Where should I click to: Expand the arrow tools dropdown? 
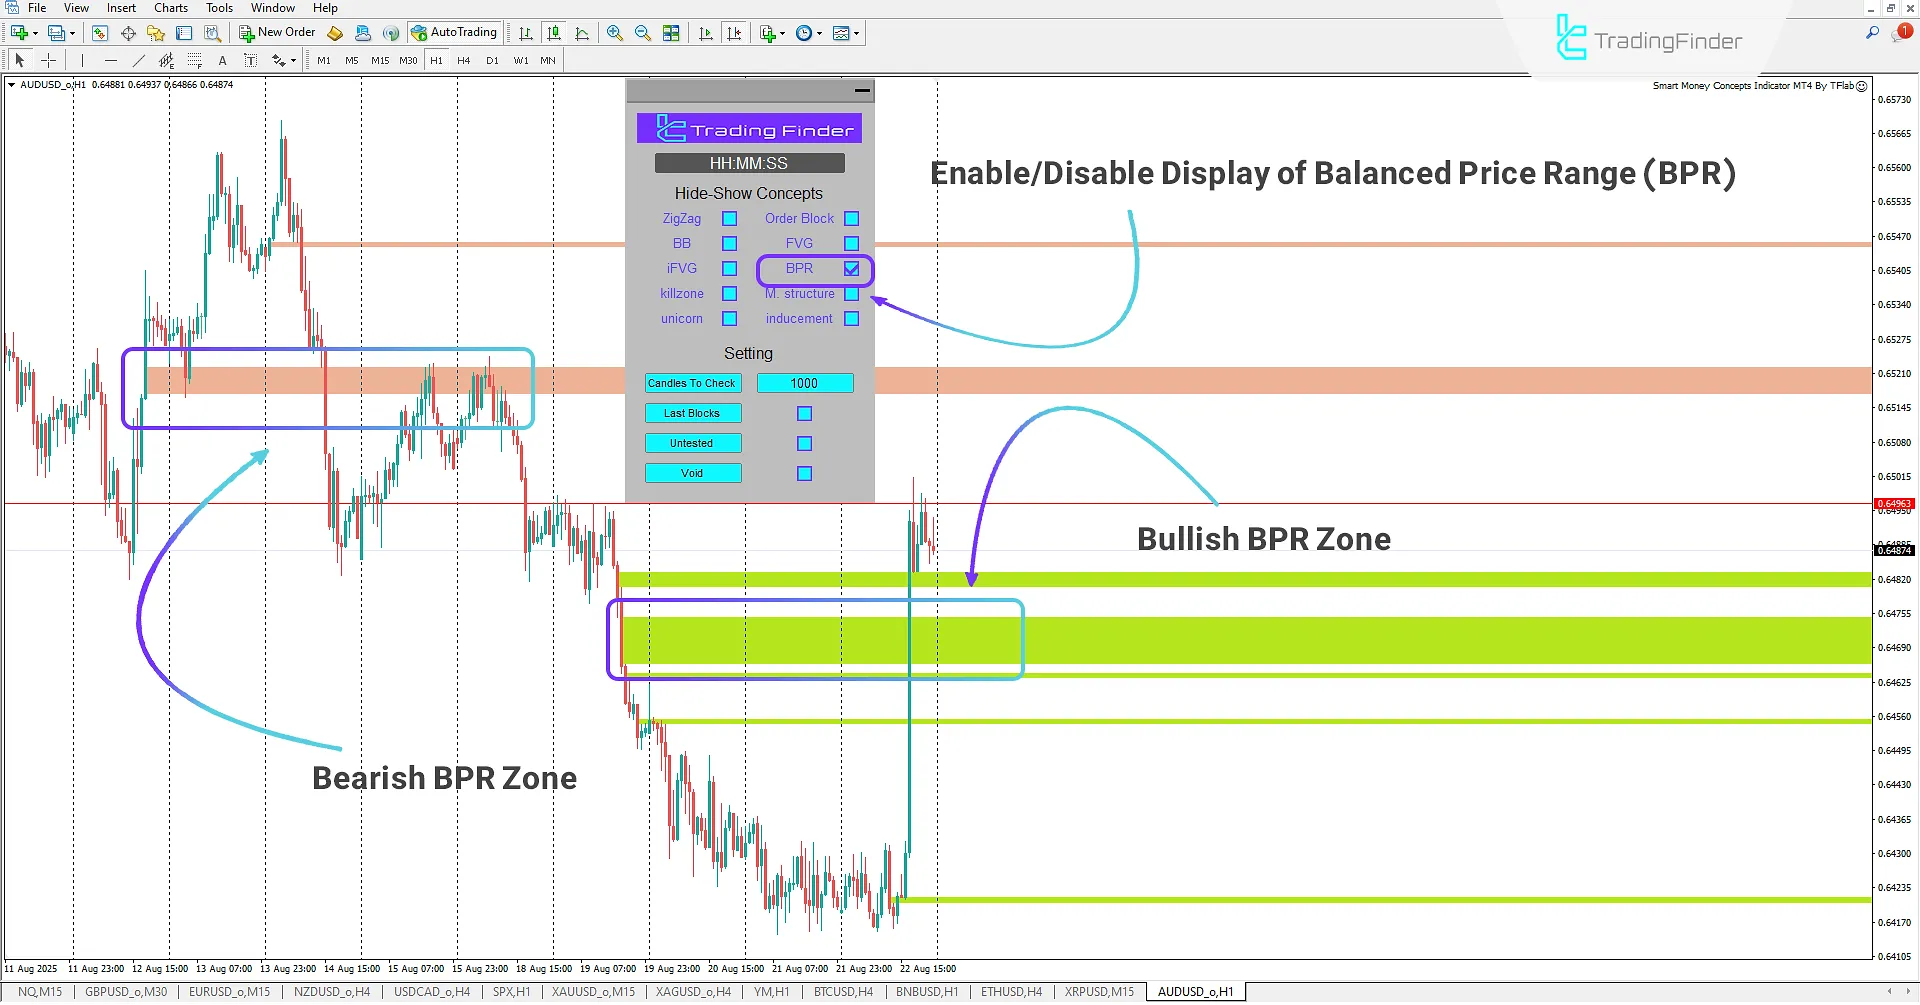point(293,60)
